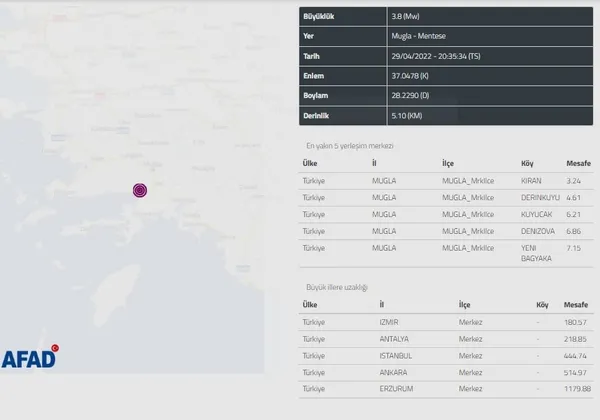The height and width of the screenshot is (420, 600).
Task: Click the KIRAN village cell
Action: [x=531, y=181]
